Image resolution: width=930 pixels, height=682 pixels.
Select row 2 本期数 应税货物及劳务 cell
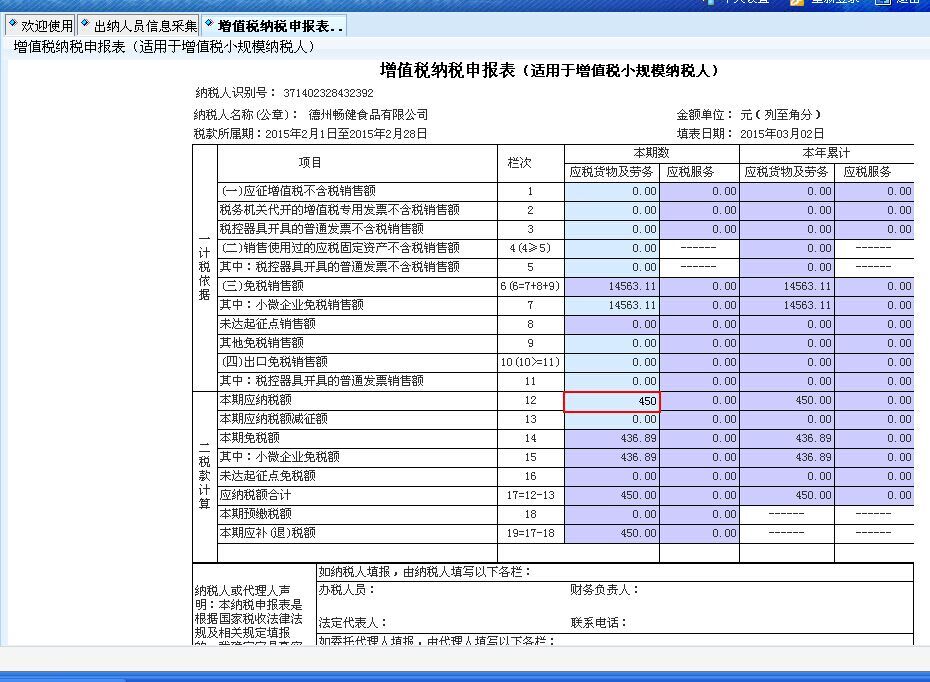[611, 211]
